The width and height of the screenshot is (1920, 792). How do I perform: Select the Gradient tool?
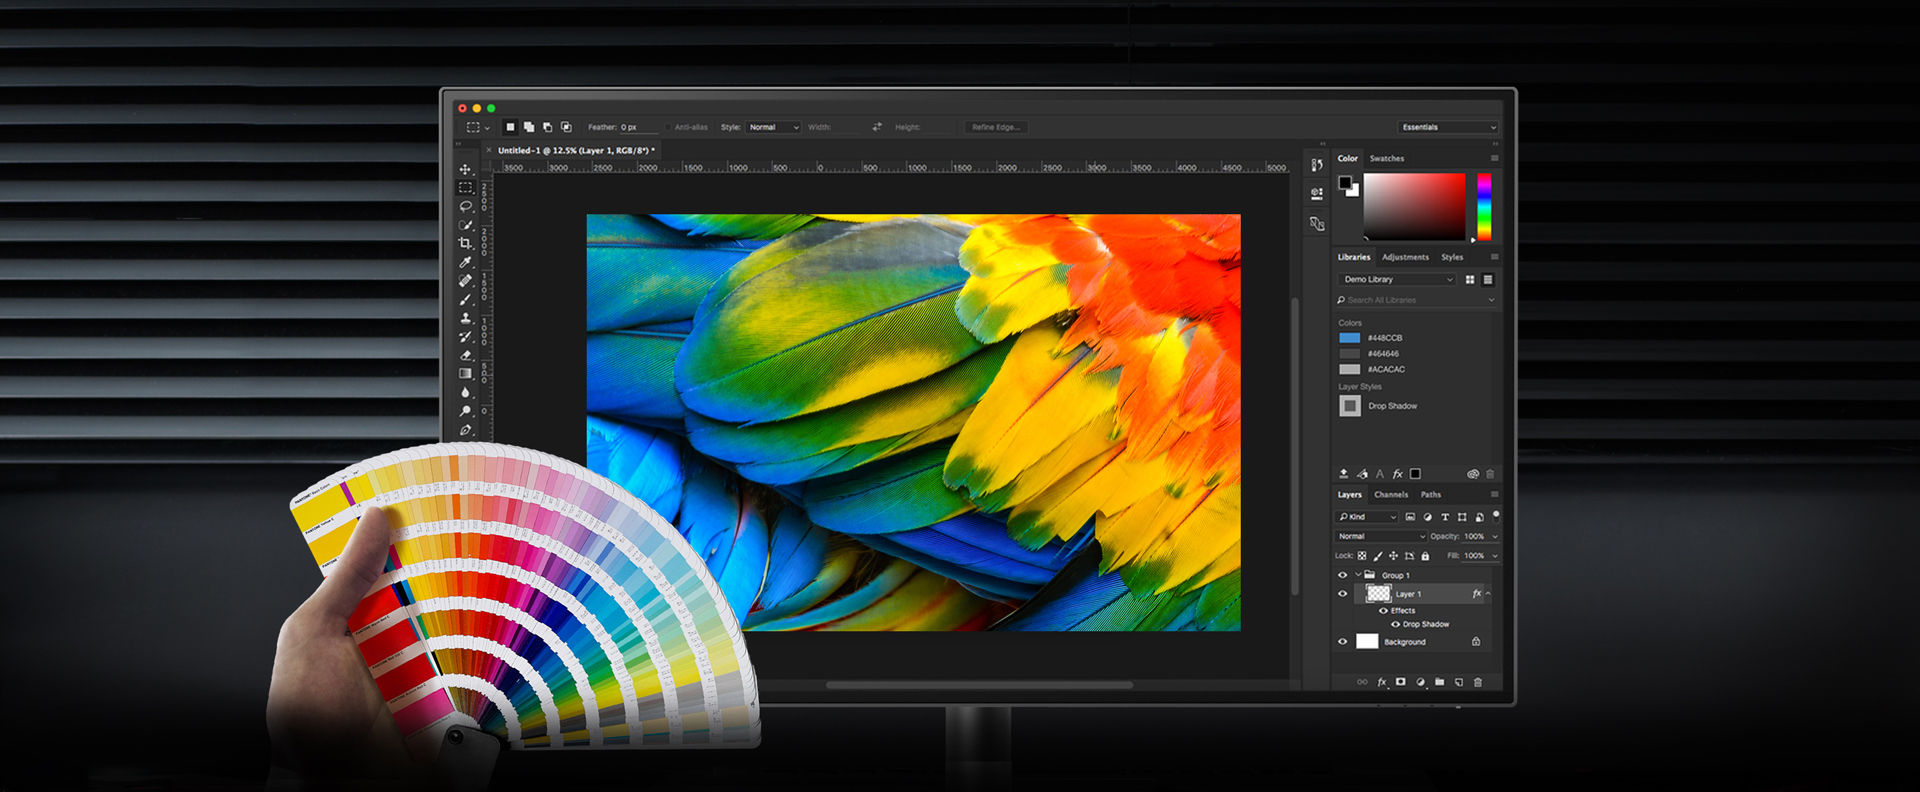pos(465,373)
